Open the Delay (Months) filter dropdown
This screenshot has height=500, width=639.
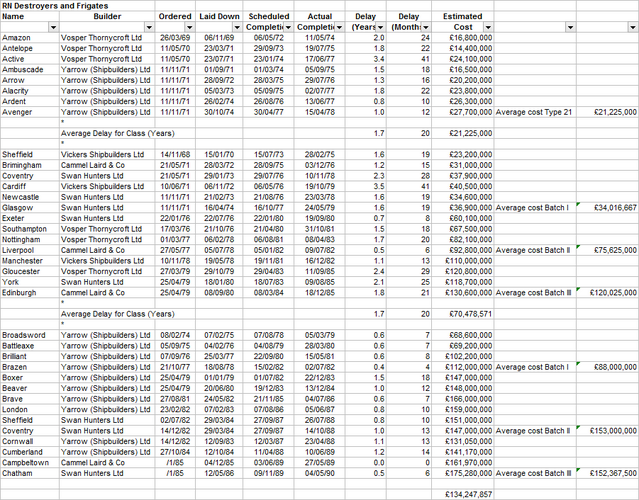tap(425, 27)
